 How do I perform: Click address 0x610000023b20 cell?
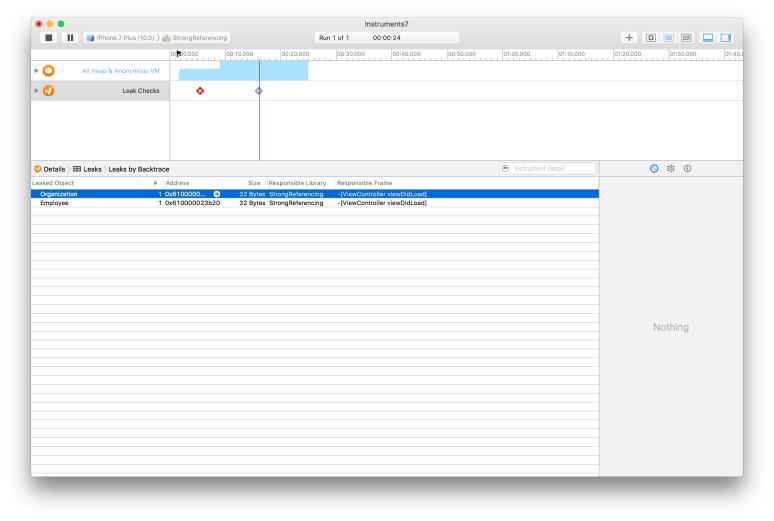pyautogui.click(x=193, y=203)
